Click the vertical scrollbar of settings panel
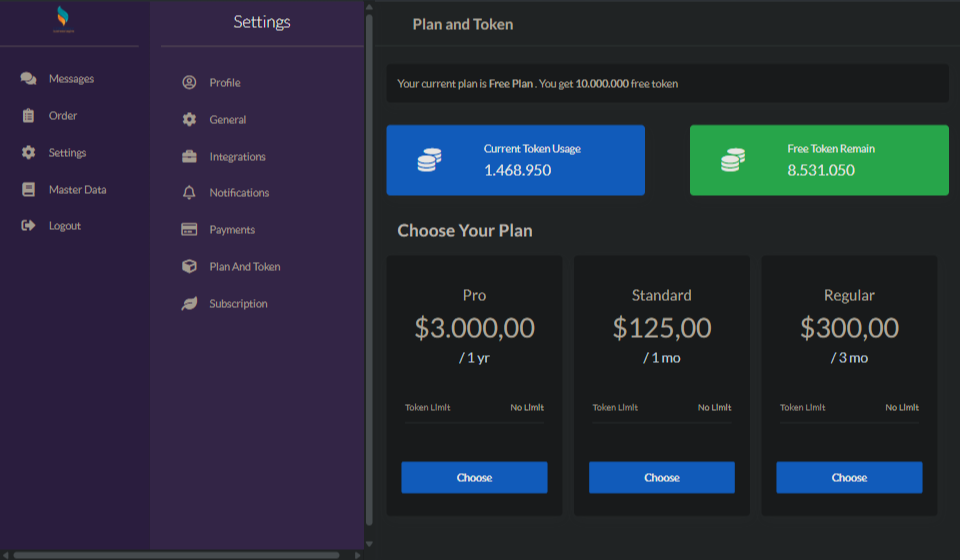Image resolution: width=960 pixels, height=560 pixels. tap(369, 270)
